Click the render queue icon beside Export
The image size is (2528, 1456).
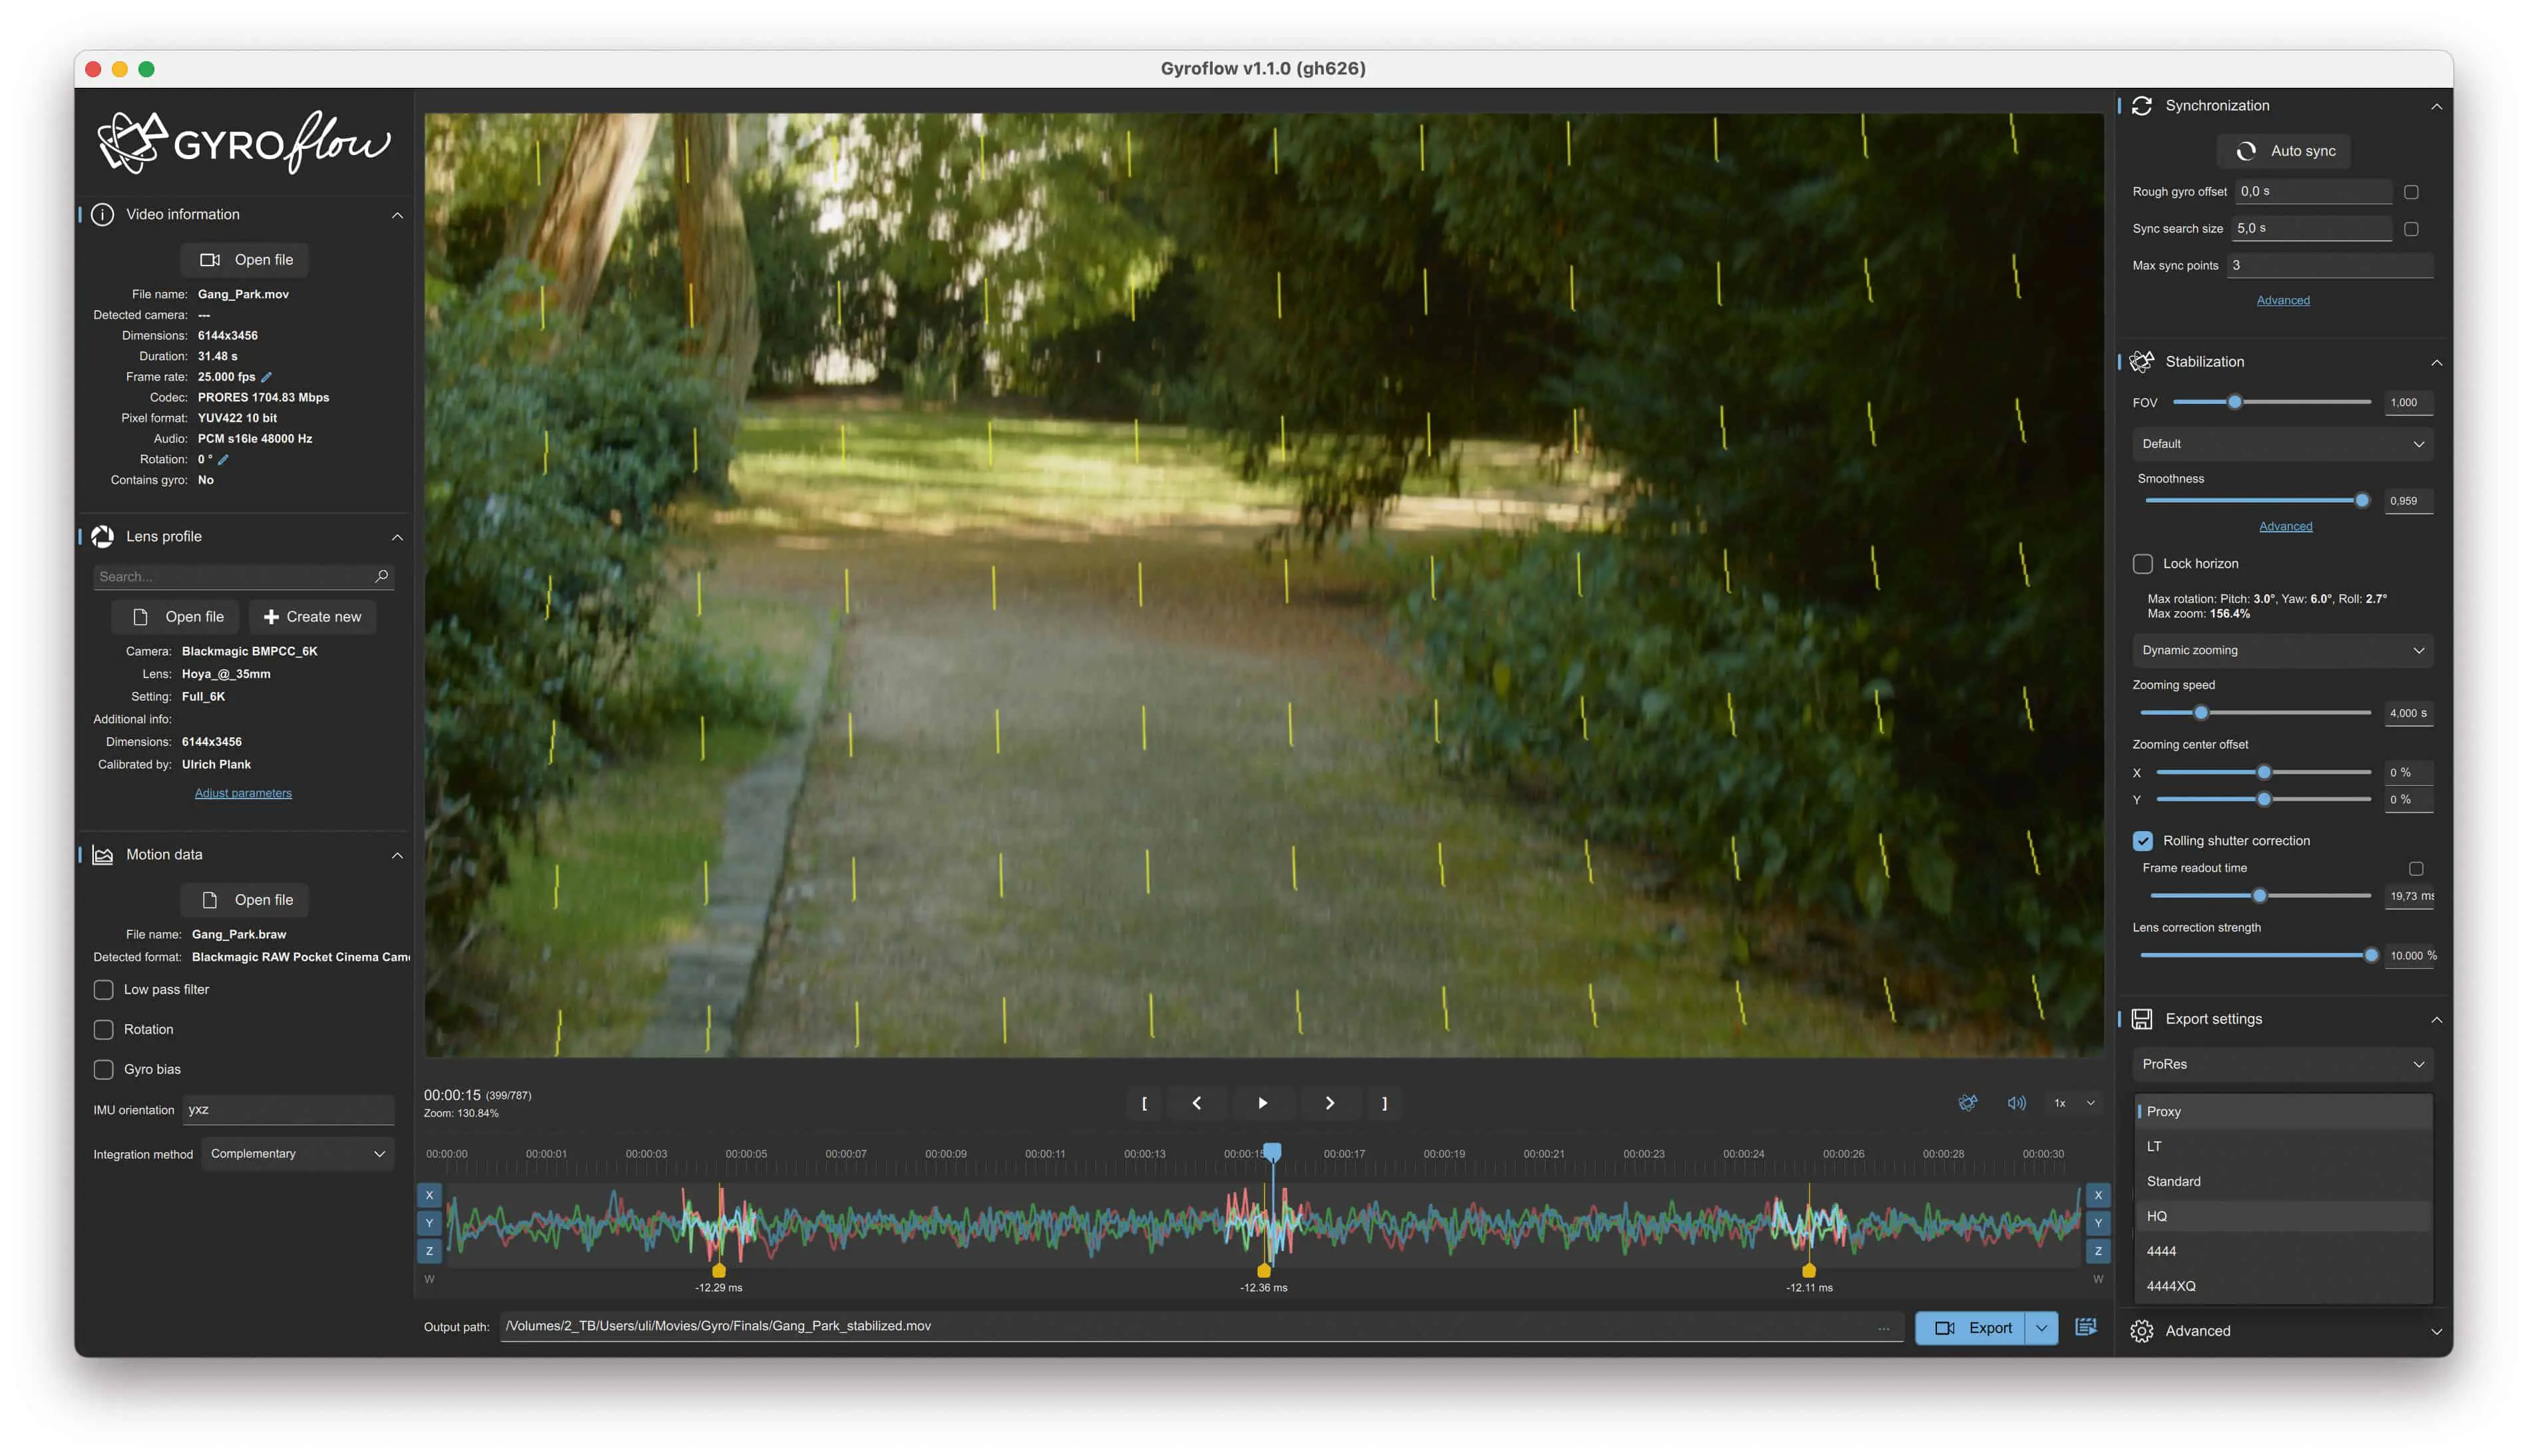click(2085, 1327)
